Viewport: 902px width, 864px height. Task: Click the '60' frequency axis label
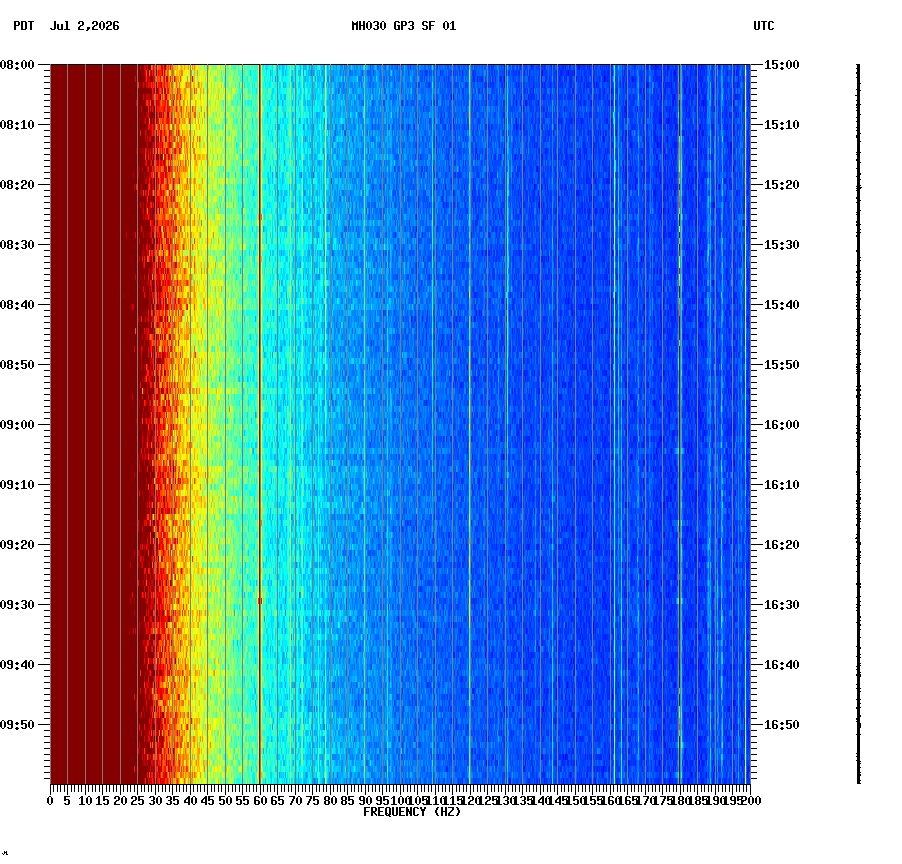click(x=260, y=801)
